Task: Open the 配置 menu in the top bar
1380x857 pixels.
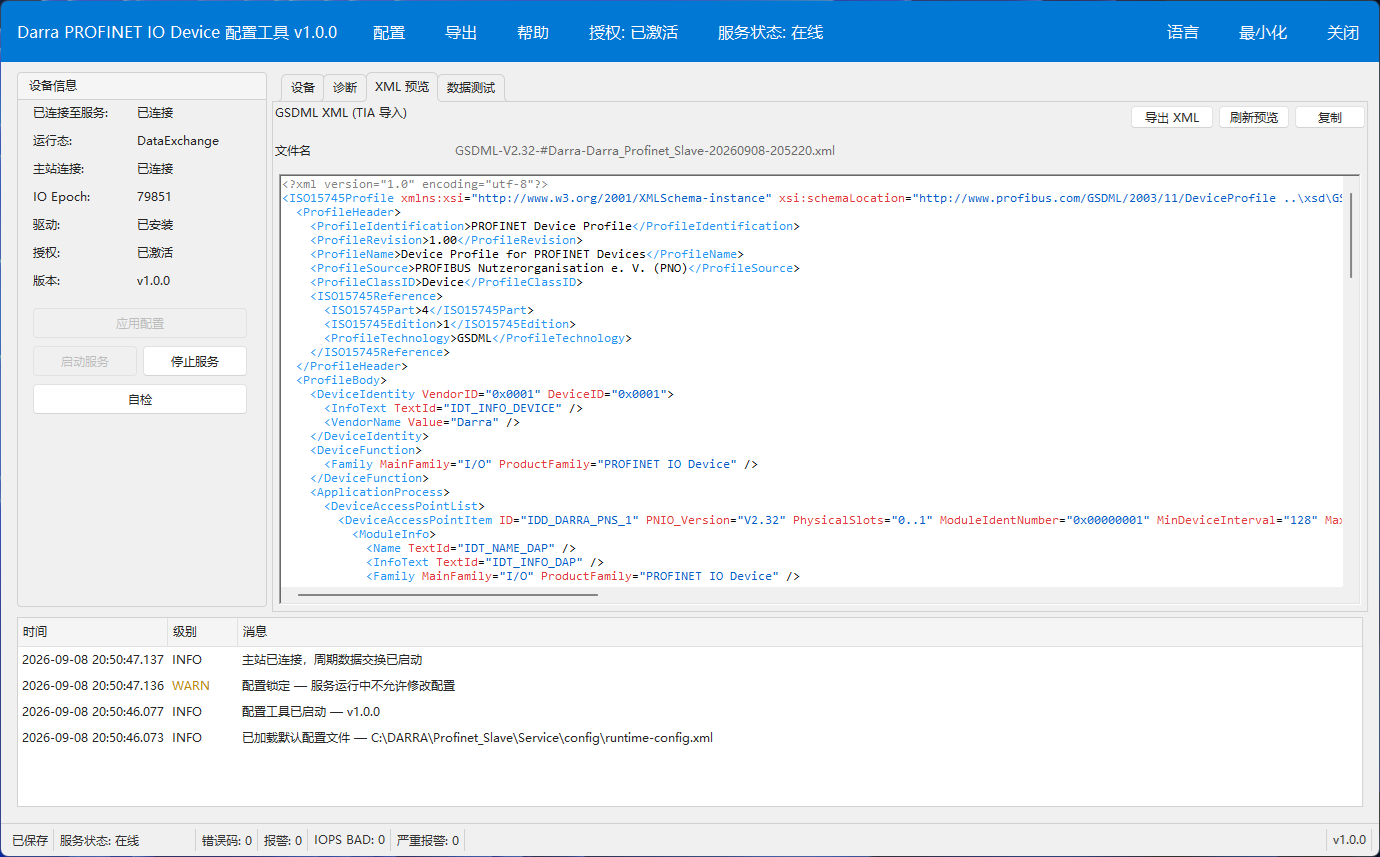Action: 389,32
